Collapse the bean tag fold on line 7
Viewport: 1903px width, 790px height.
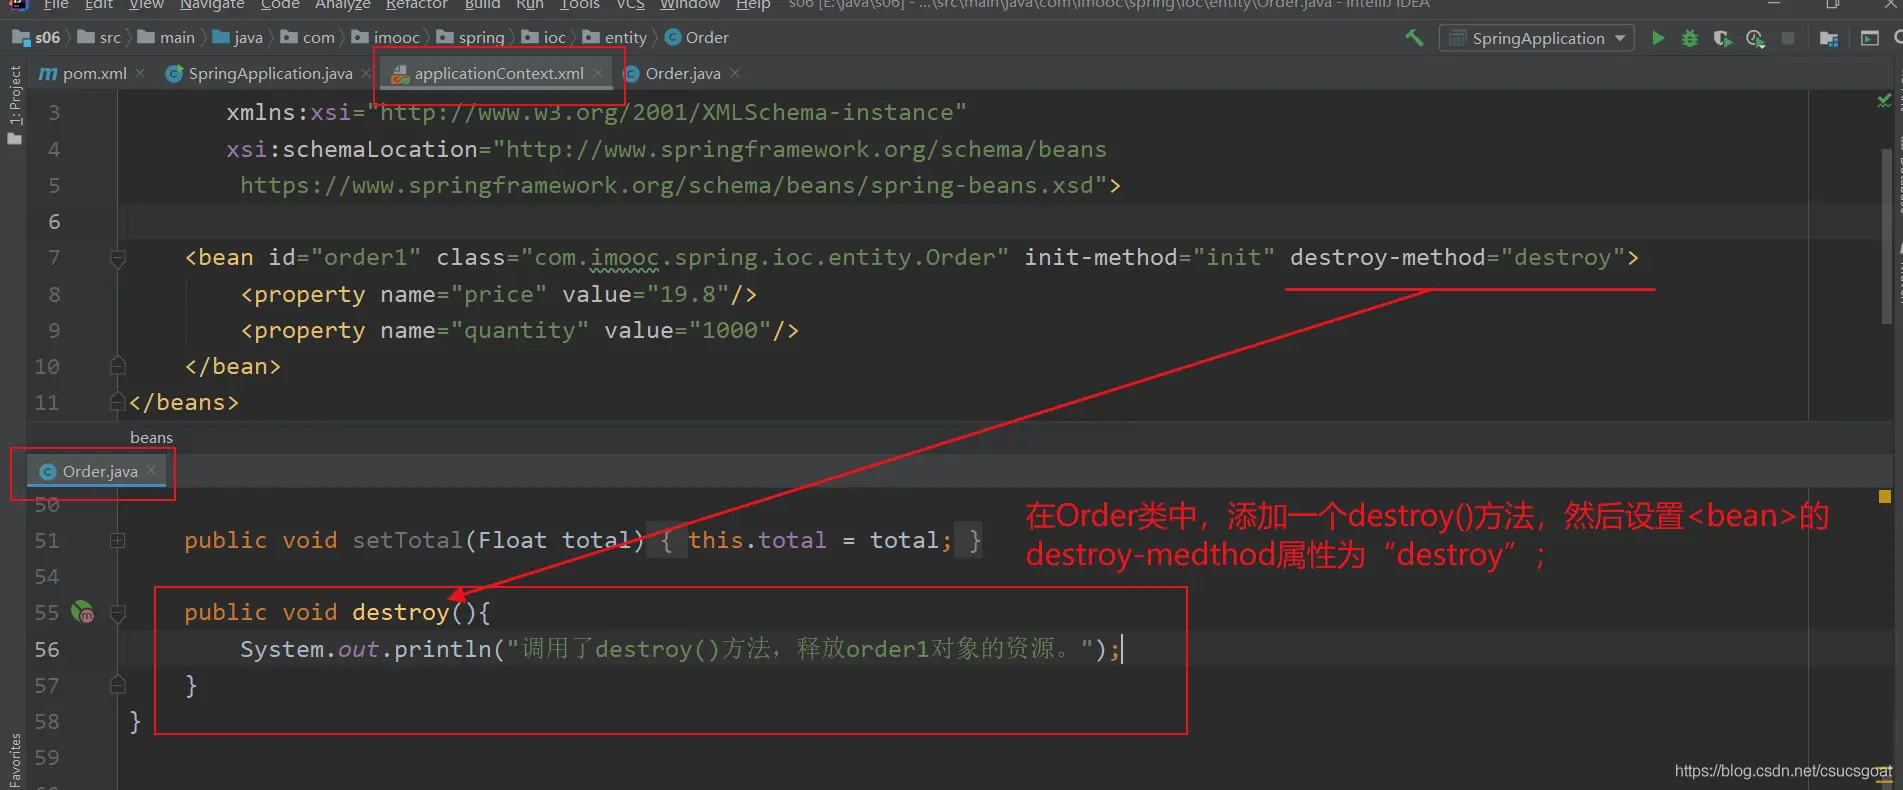(x=117, y=258)
